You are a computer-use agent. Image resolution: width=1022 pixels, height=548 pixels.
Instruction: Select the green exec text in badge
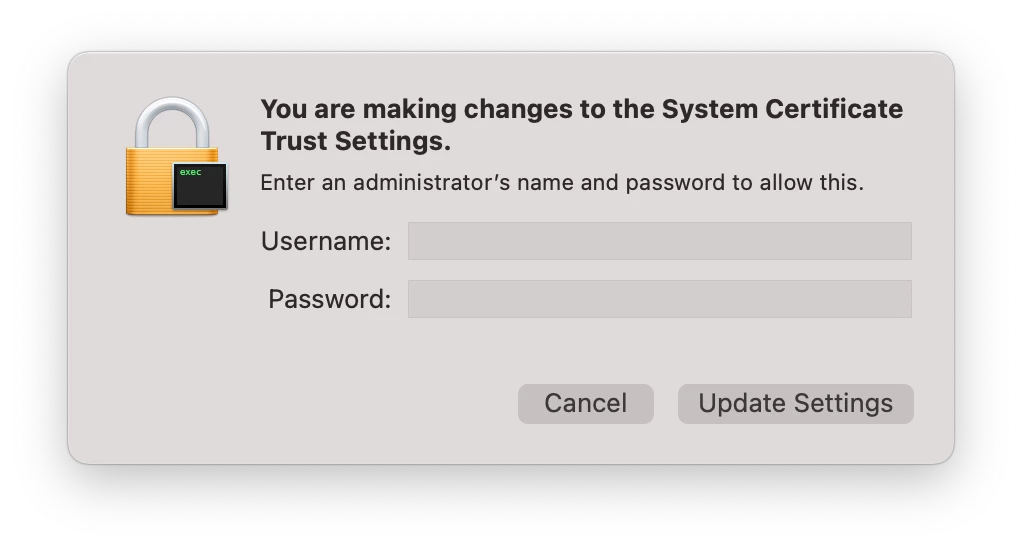190,172
